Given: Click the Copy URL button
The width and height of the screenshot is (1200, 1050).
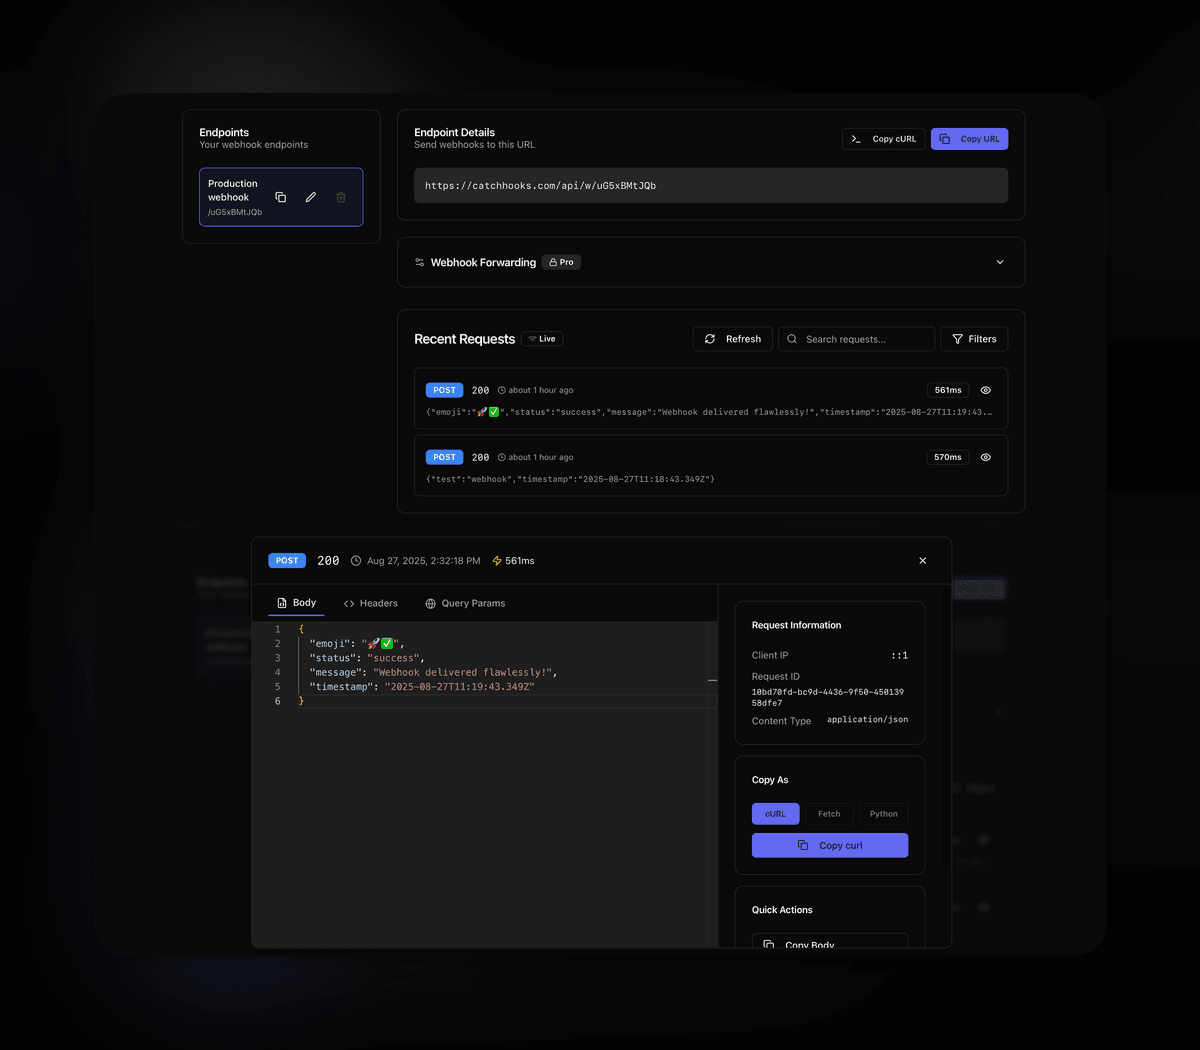Looking at the screenshot, I should pos(969,139).
